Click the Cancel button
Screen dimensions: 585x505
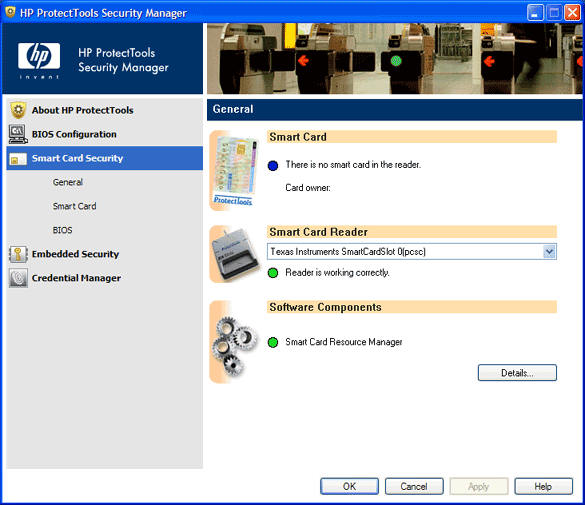click(414, 486)
